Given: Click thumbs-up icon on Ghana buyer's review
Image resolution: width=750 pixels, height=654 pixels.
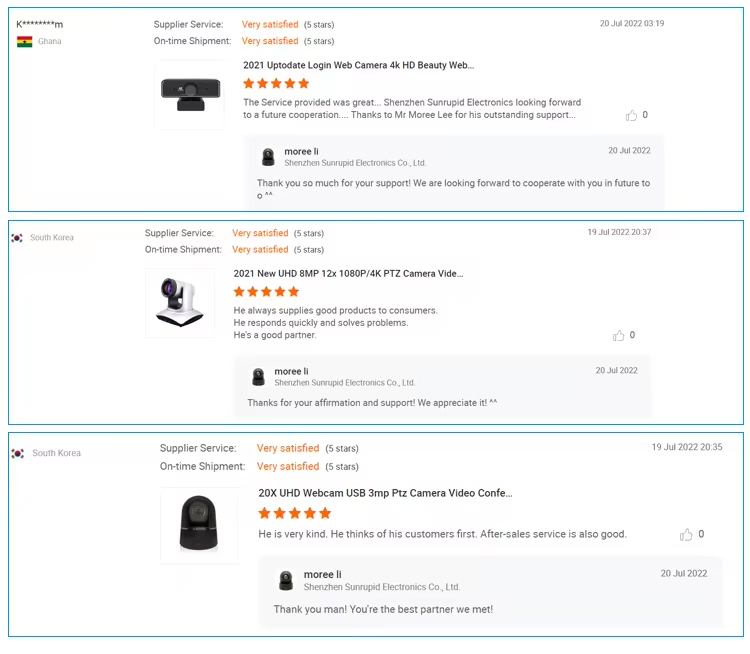Looking at the screenshot, I should tap(631, 115).
